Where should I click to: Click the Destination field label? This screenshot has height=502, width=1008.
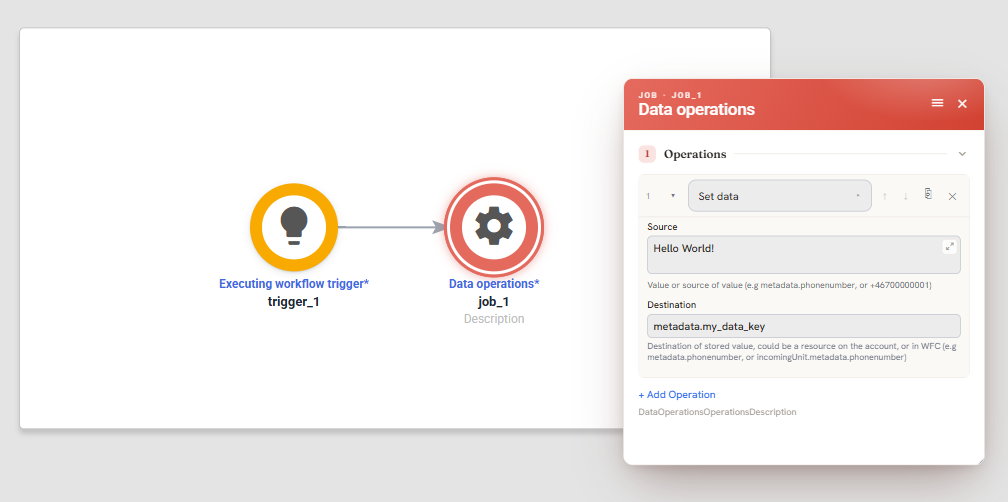[671, 305]
